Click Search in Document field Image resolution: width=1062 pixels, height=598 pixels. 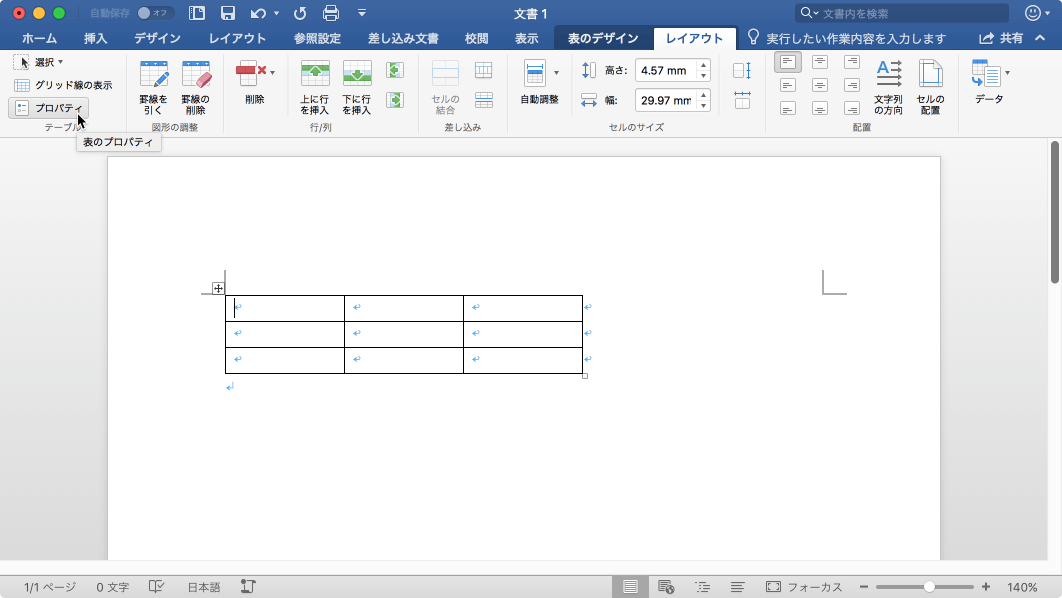coord(901,13)
